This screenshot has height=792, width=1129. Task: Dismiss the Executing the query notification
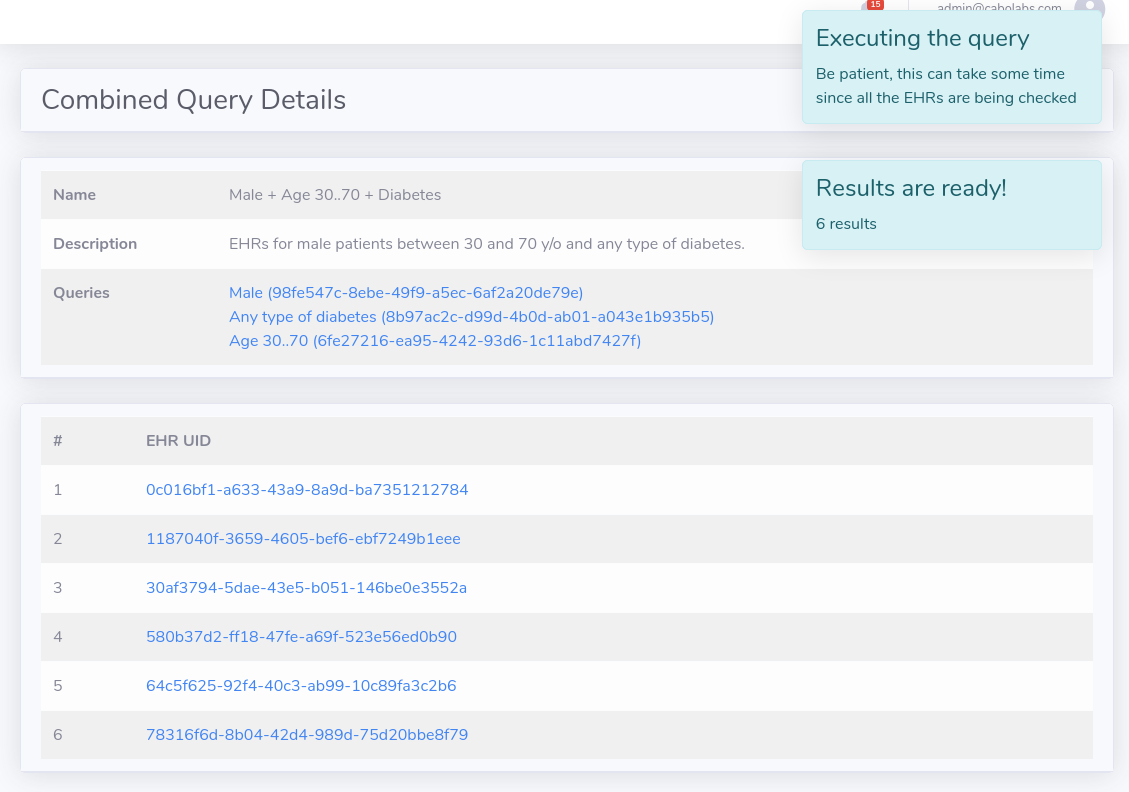click(x=951, y=67)
